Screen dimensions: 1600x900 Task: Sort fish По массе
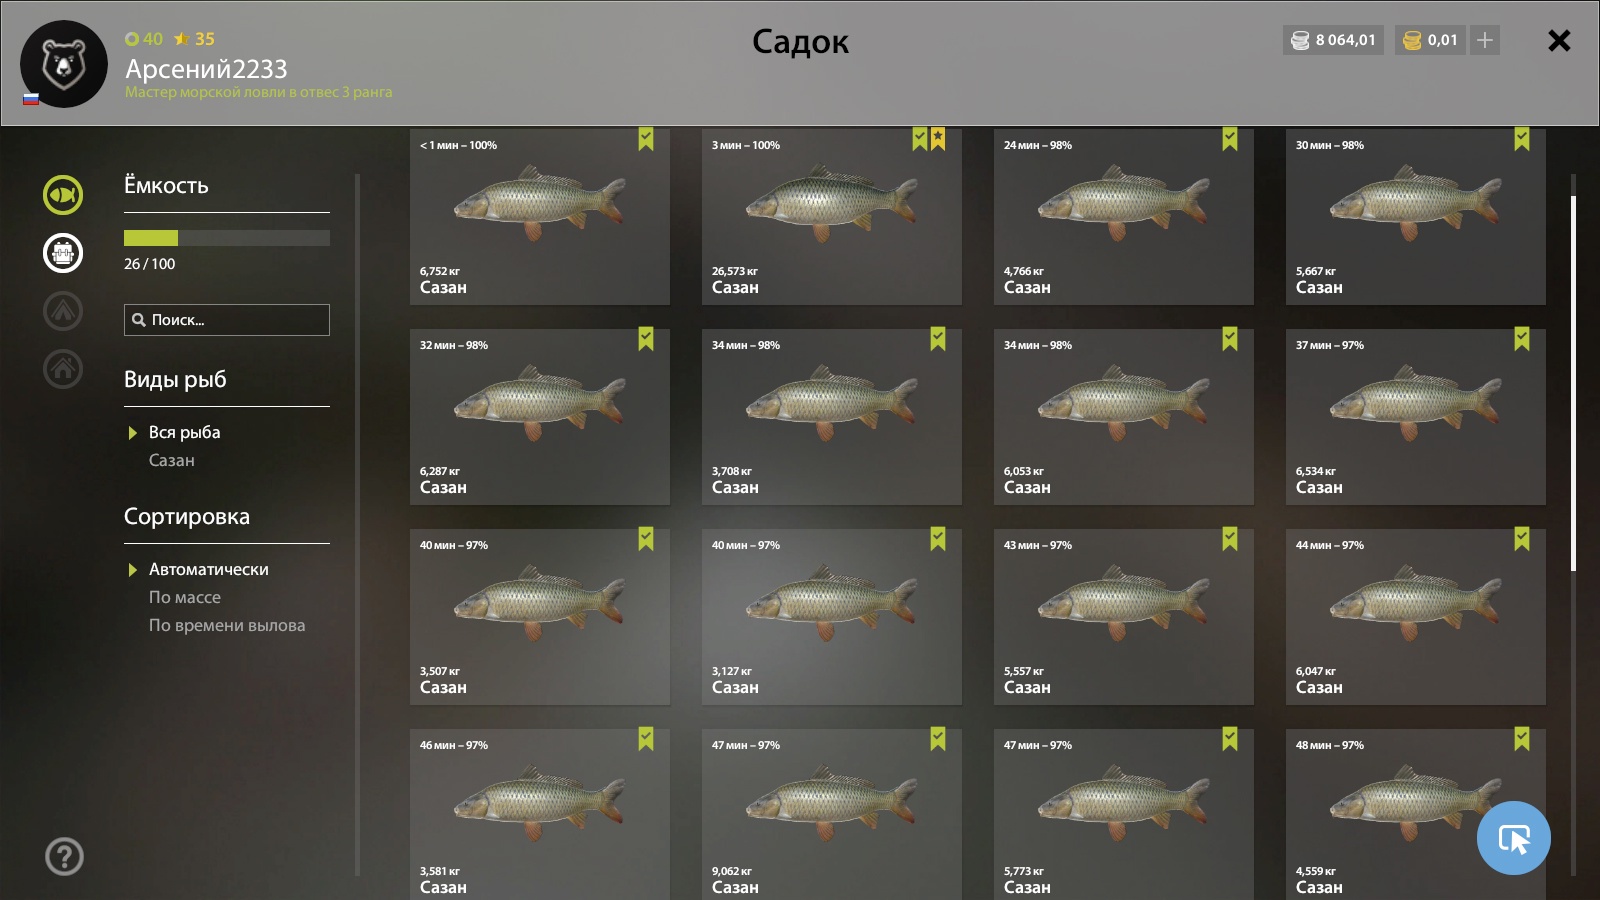point(185,597)
